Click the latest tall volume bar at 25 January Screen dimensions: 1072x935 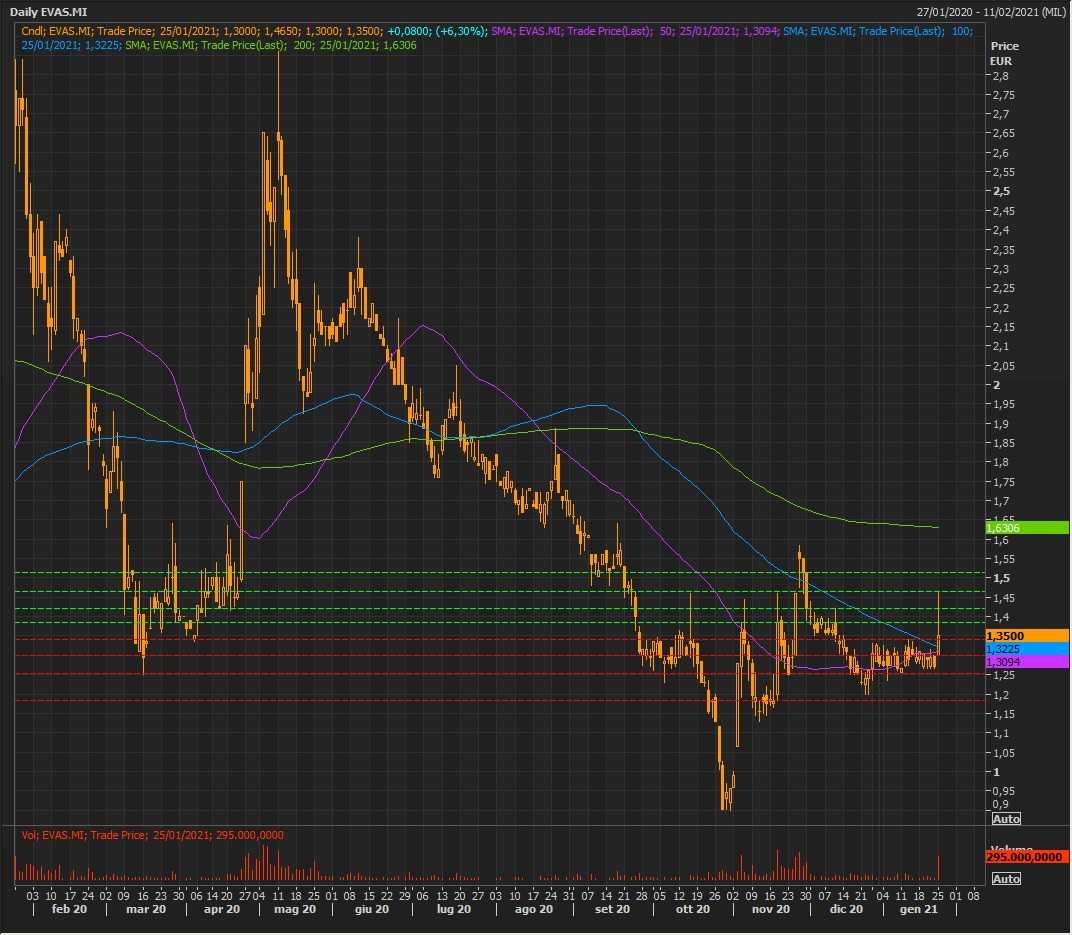coord(938,870)
